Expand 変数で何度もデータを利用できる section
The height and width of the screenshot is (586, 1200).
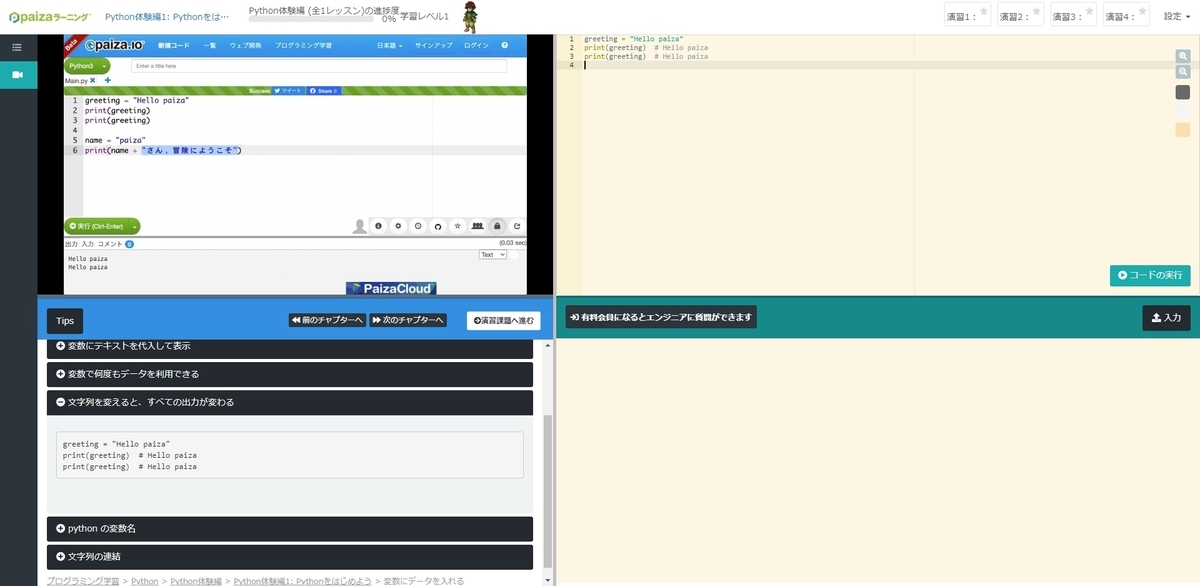(x=290, y=374)
